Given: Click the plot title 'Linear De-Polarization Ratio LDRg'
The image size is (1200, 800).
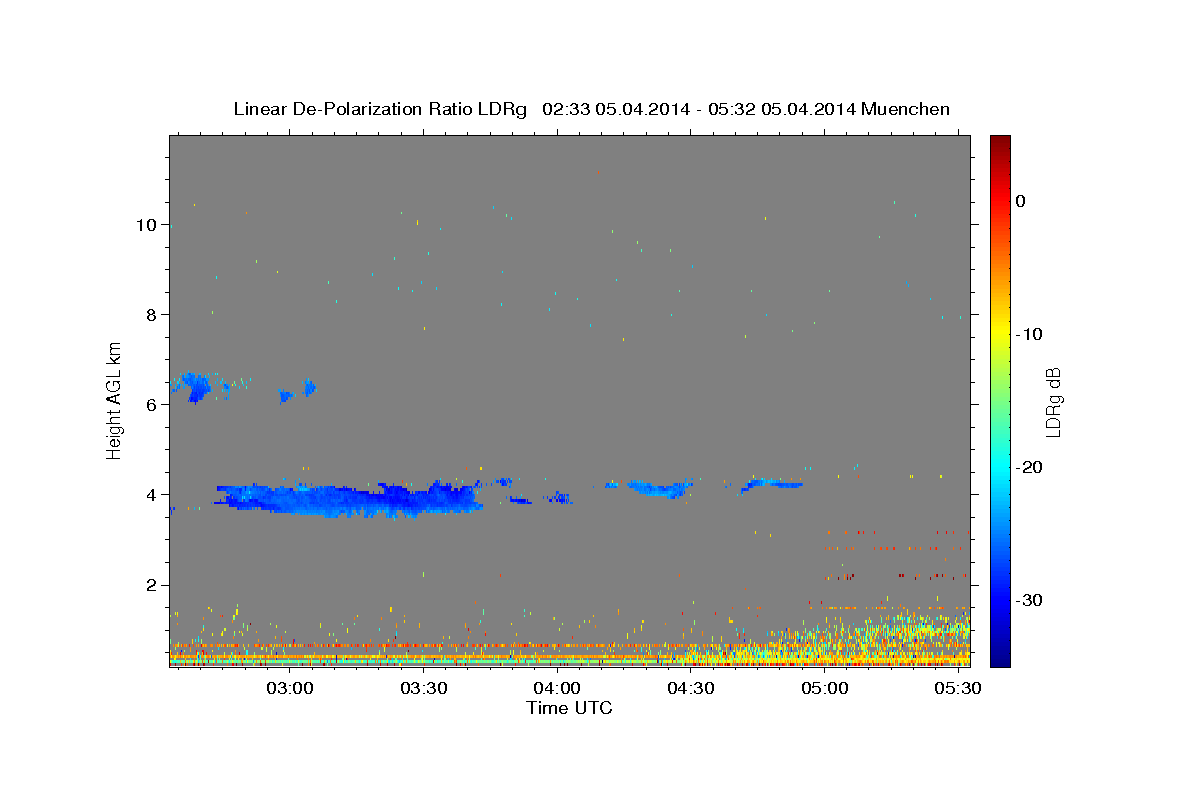Looking at the screenshot, I should [x=380, y=109].
